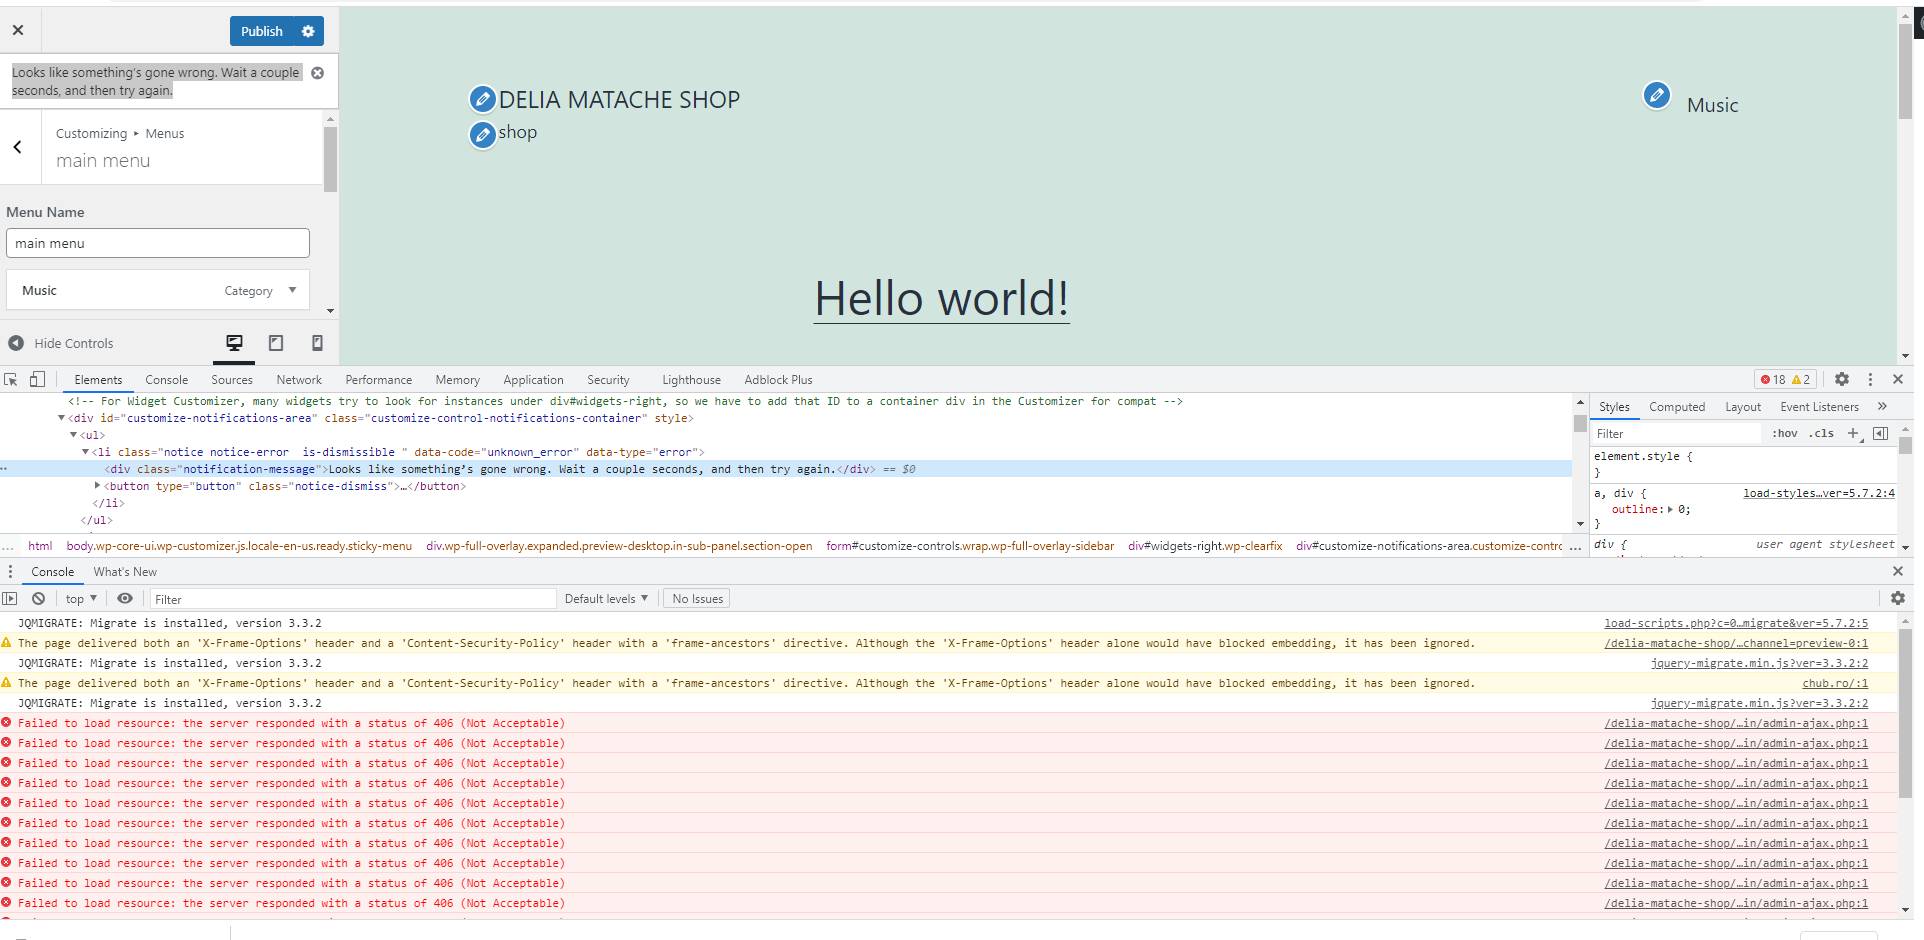
Task: Edit navigation menu pencil icon
Action: tap(1656, 95)
